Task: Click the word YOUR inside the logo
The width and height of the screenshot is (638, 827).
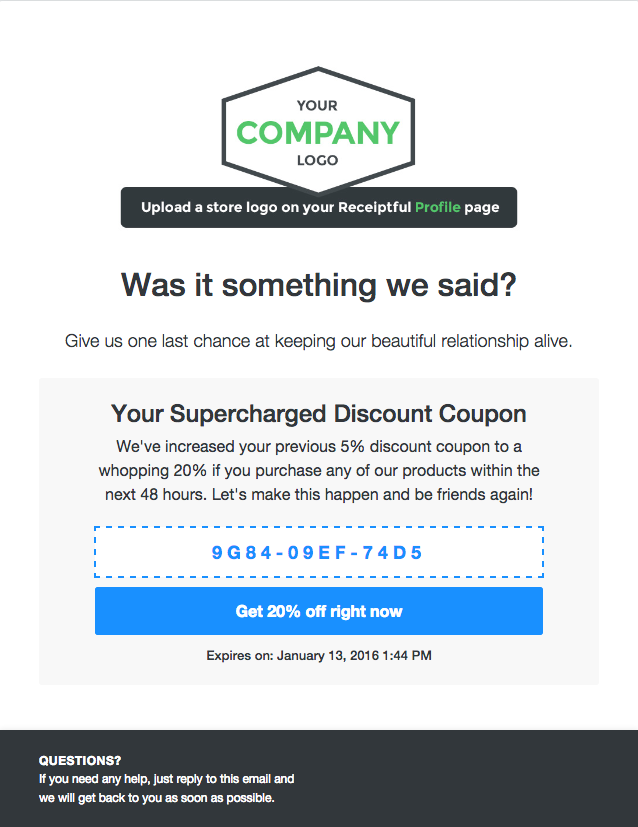Action: (x=317, y=105)
